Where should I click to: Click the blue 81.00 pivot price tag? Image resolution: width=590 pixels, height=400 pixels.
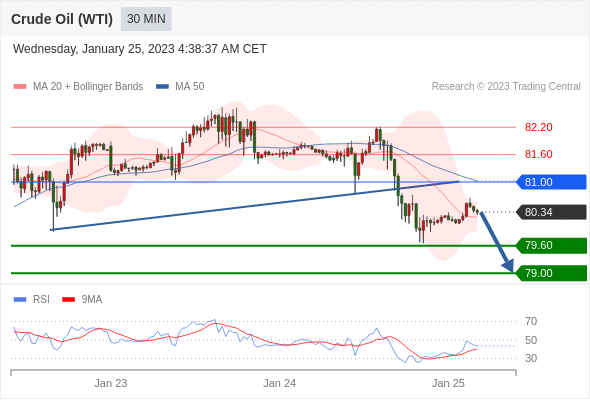click(x=552, y=182)
